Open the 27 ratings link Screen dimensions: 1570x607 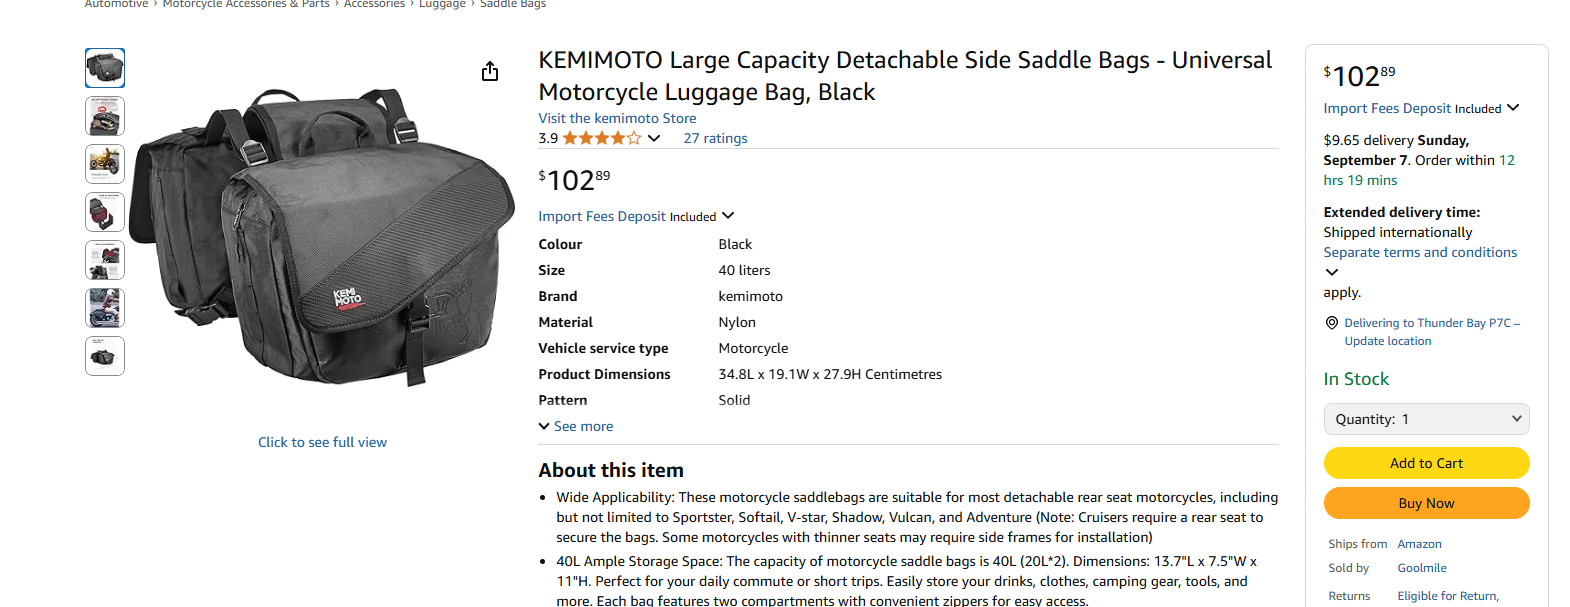715,138
